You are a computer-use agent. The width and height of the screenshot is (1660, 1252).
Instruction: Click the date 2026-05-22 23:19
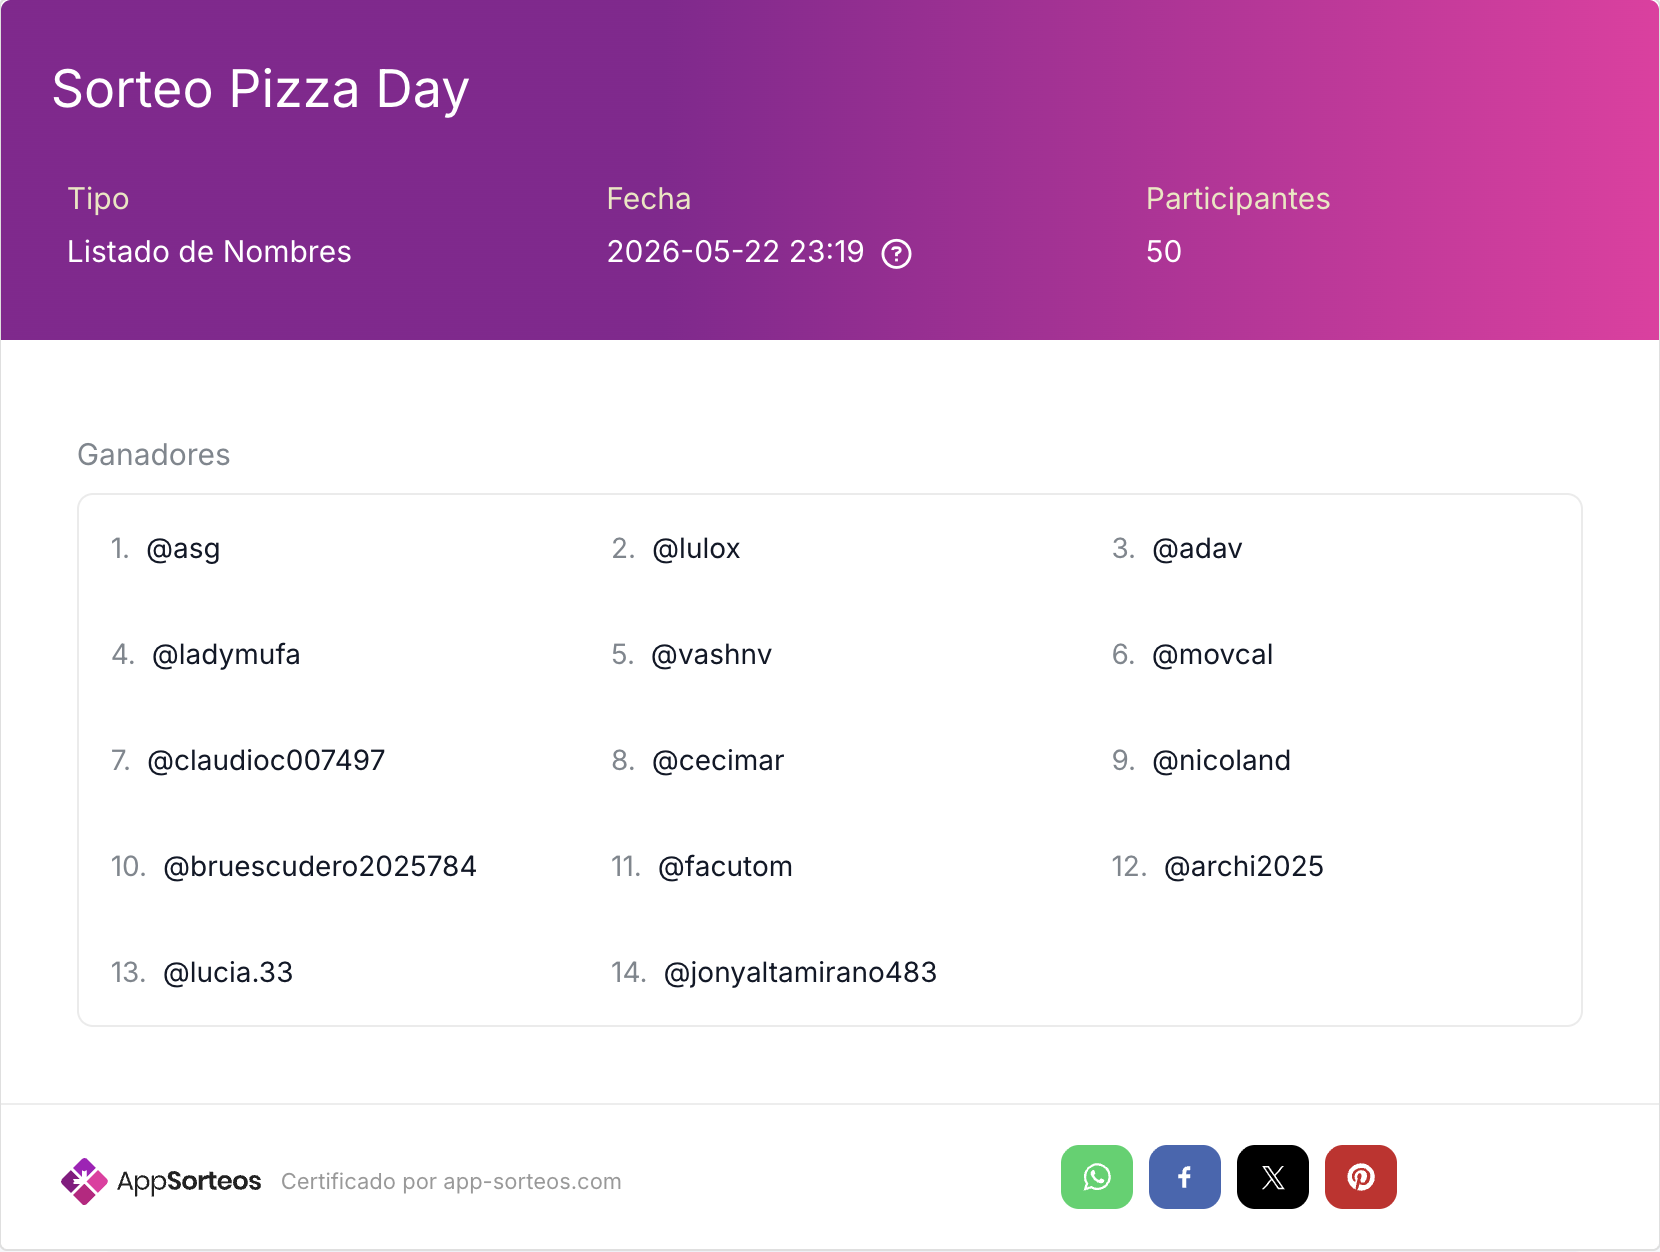click(x=736, y=252)
